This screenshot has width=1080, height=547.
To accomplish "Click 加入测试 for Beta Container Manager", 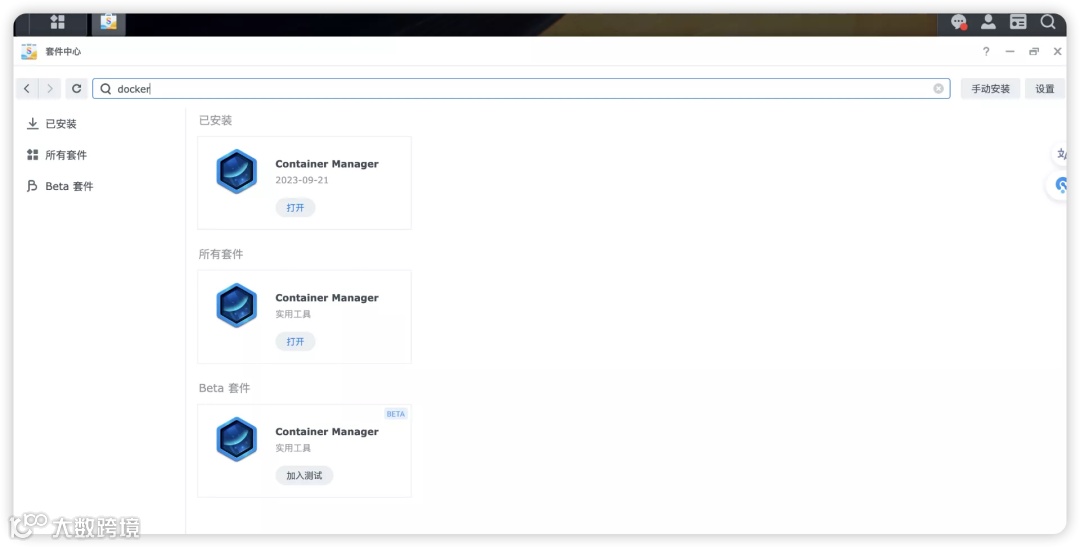I will 304,475.
